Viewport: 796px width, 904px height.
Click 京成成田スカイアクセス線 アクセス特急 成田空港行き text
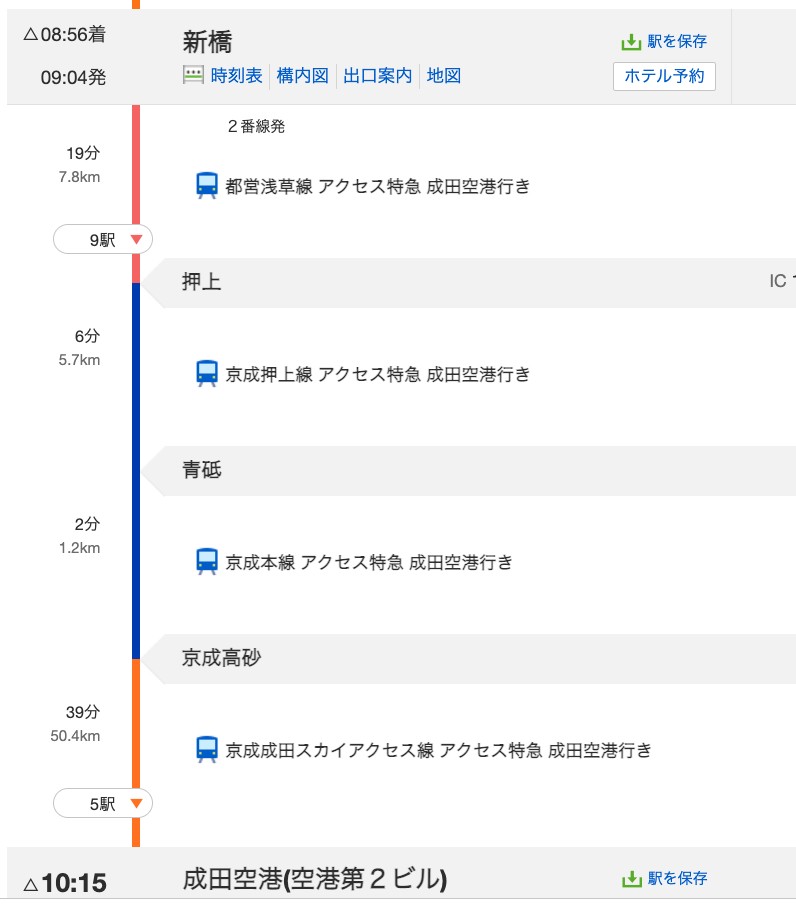point(439,750)
